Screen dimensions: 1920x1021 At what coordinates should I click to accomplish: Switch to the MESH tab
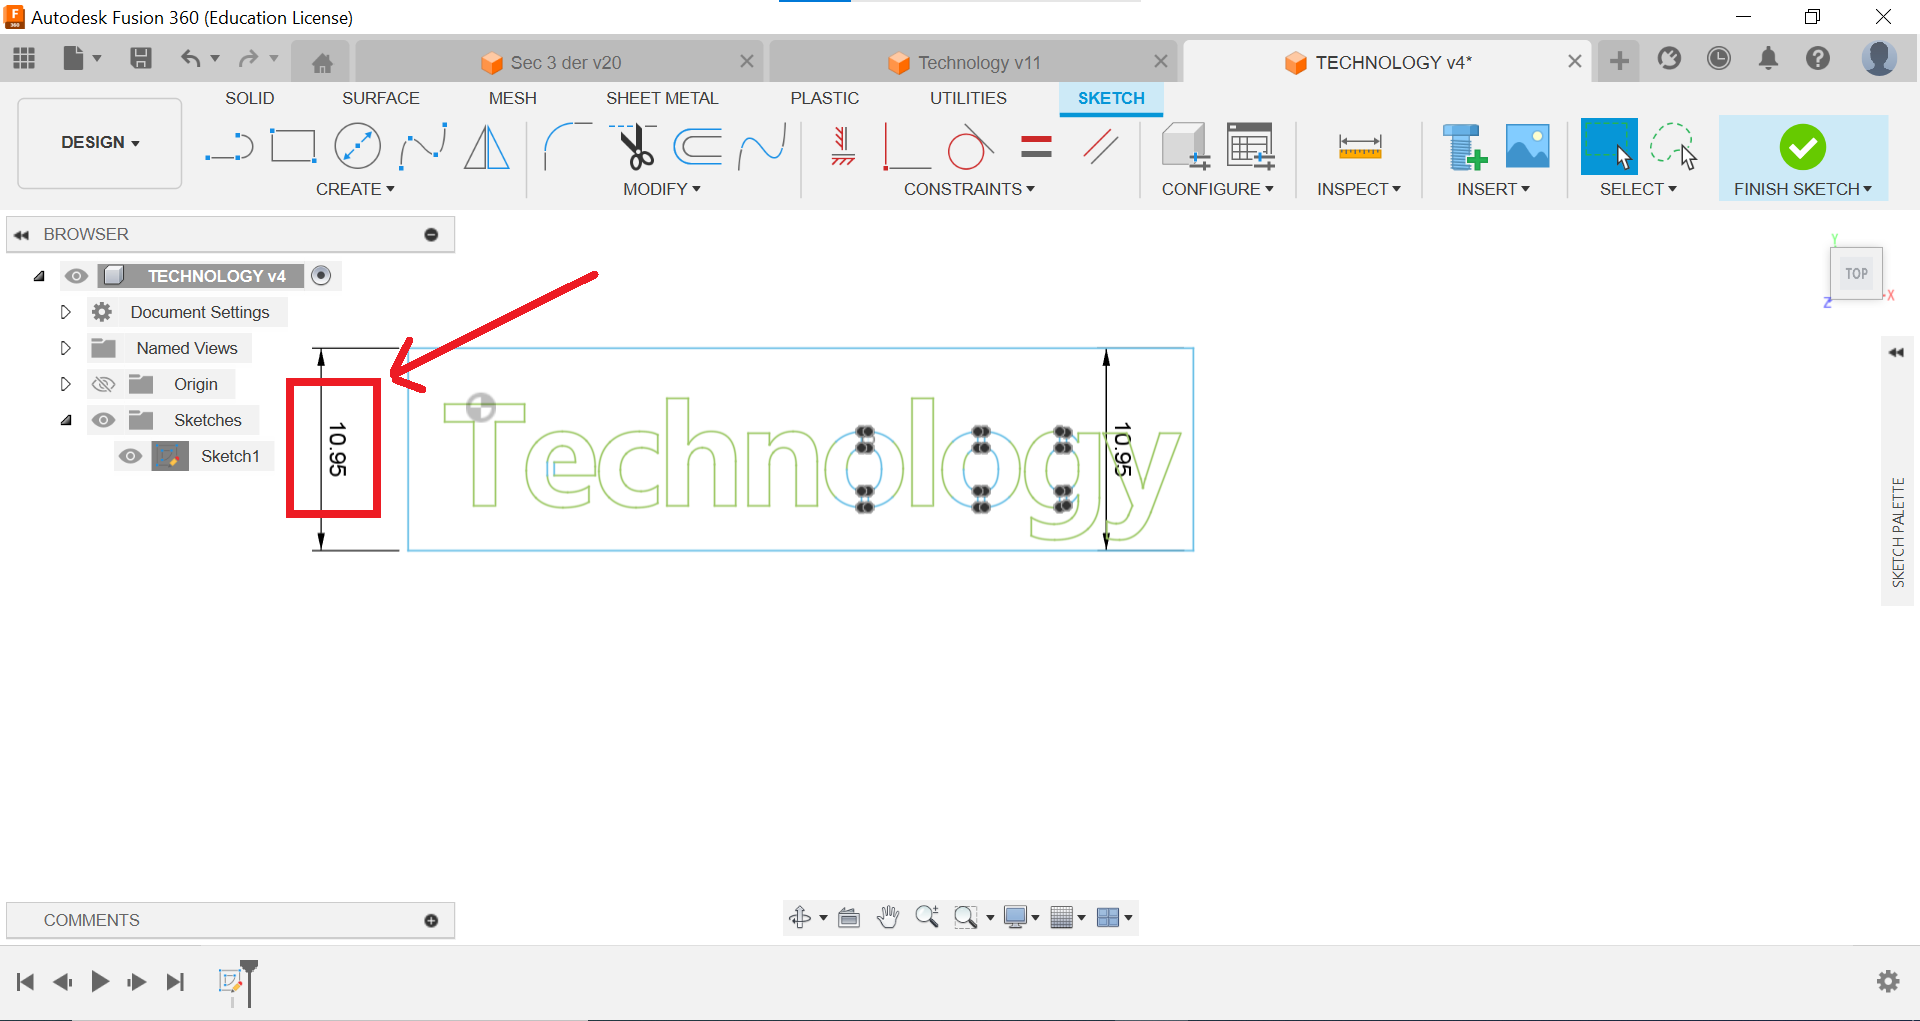coord(513,98)
